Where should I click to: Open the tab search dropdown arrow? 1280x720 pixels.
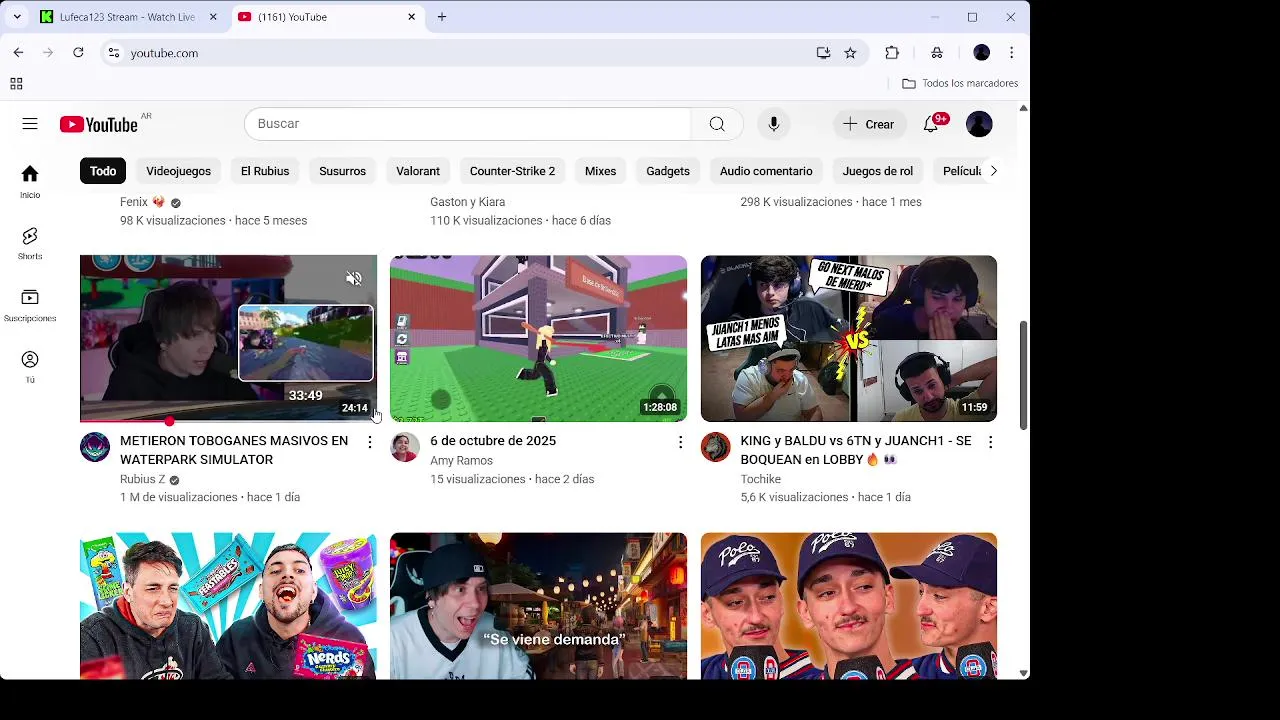[17, 17]
